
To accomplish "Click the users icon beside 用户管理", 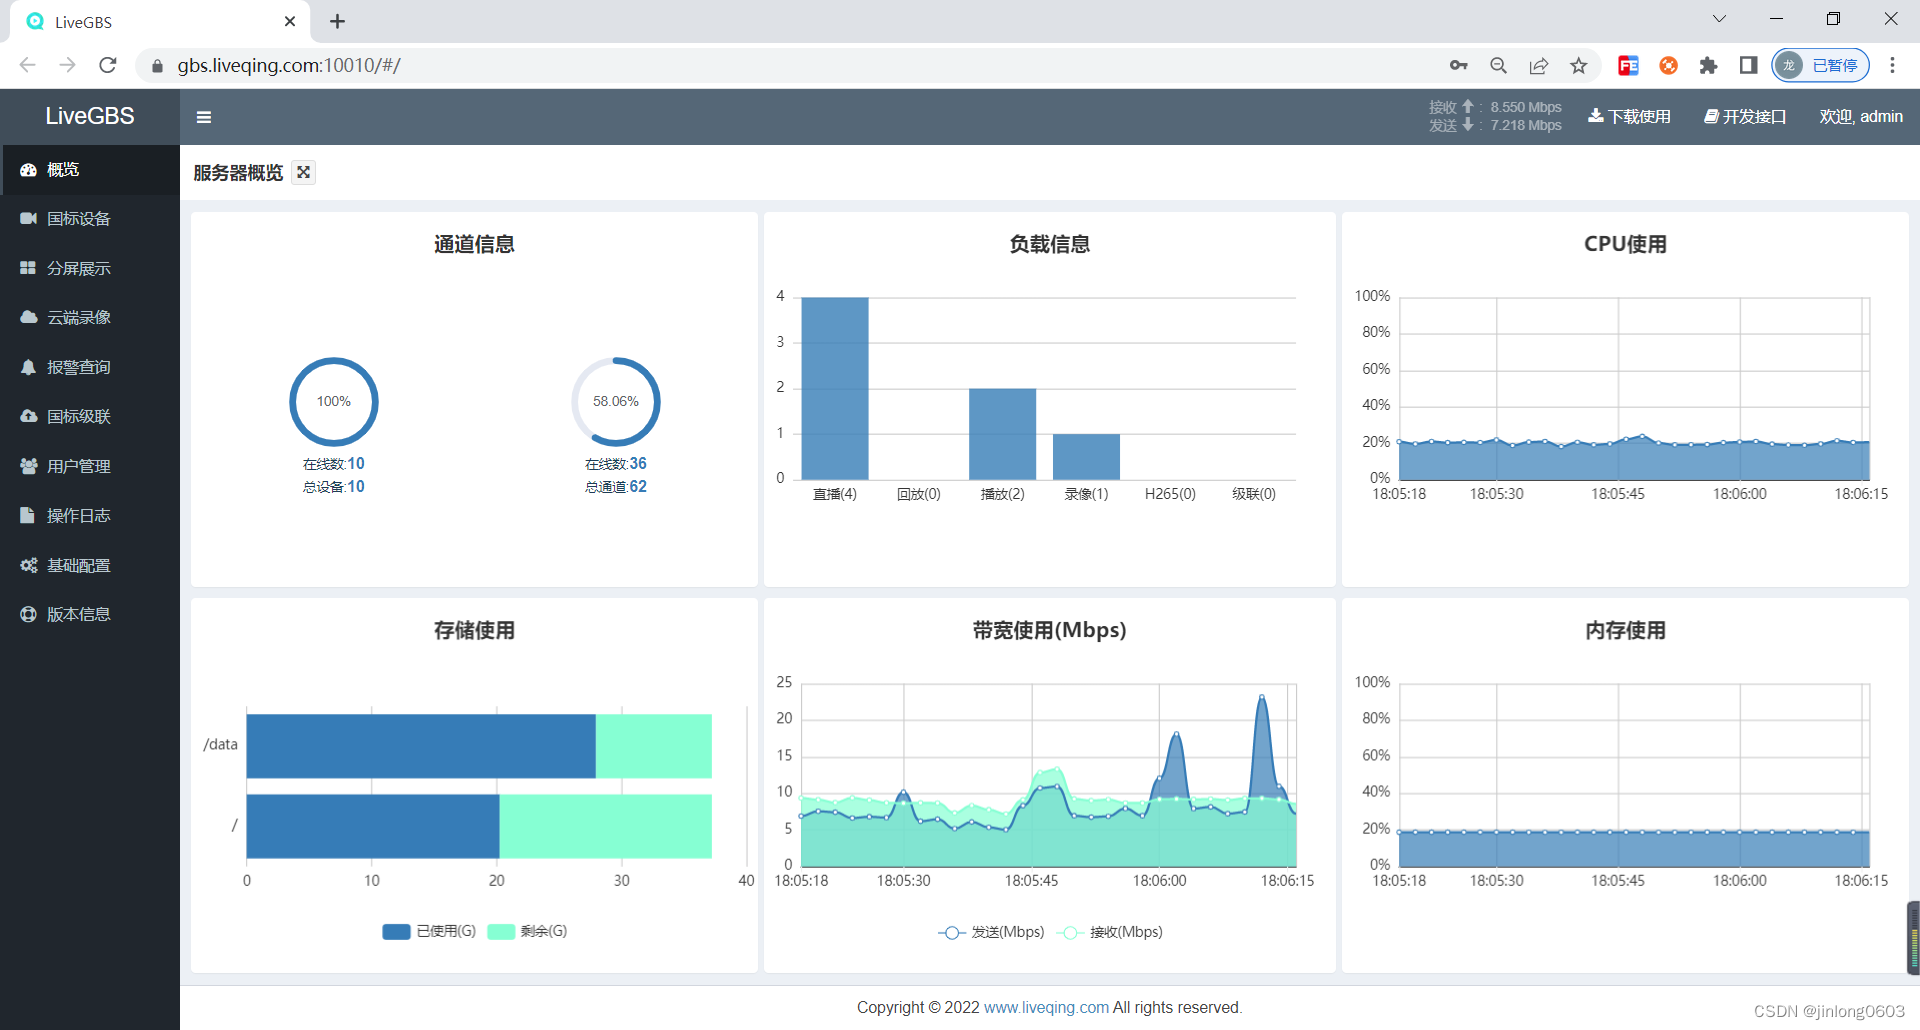I will coord(28,466).
